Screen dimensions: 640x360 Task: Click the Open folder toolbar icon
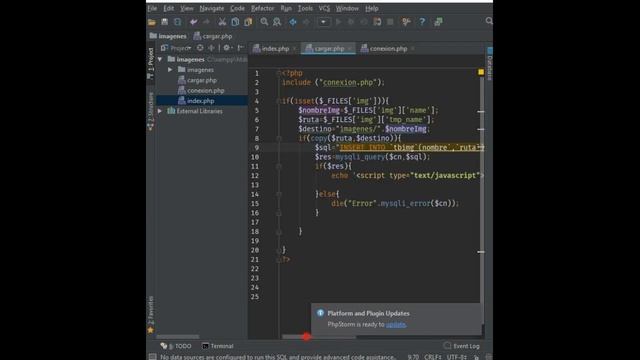pos(152,22)
